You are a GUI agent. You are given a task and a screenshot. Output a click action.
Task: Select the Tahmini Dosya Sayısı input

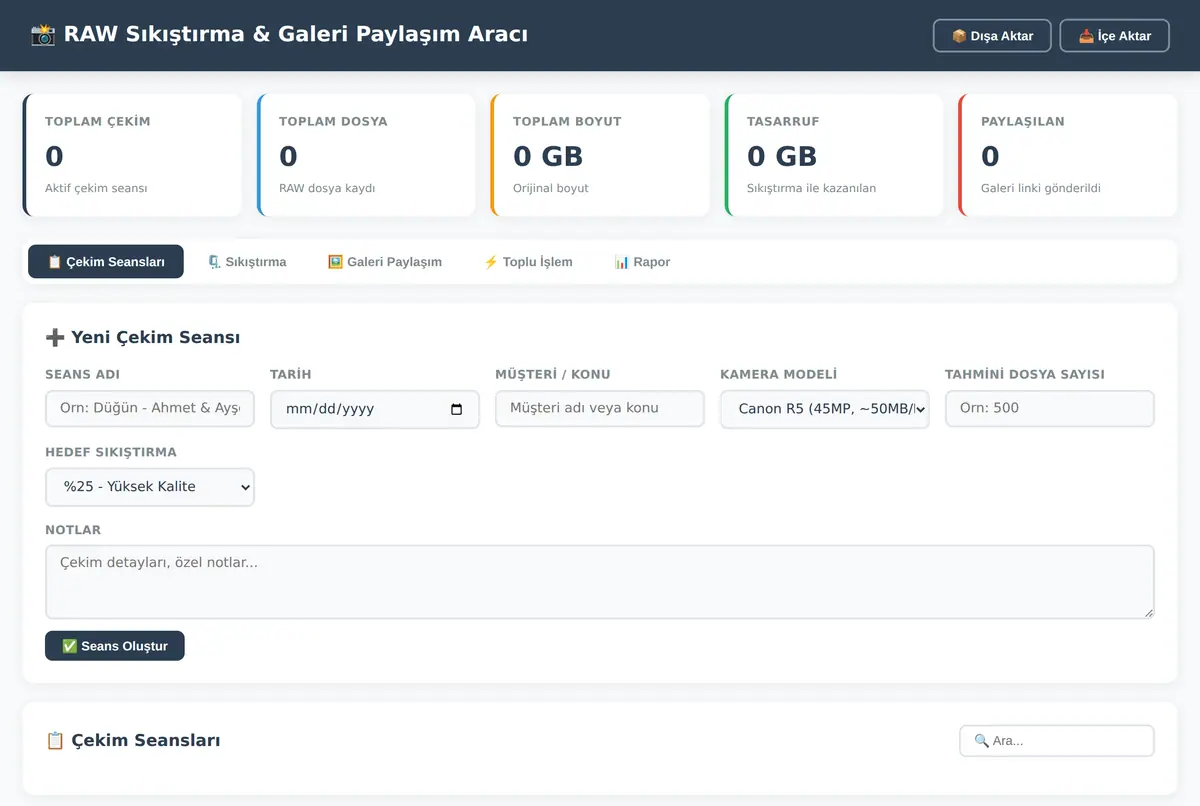pyautogui.click(x=1050, y=408)
